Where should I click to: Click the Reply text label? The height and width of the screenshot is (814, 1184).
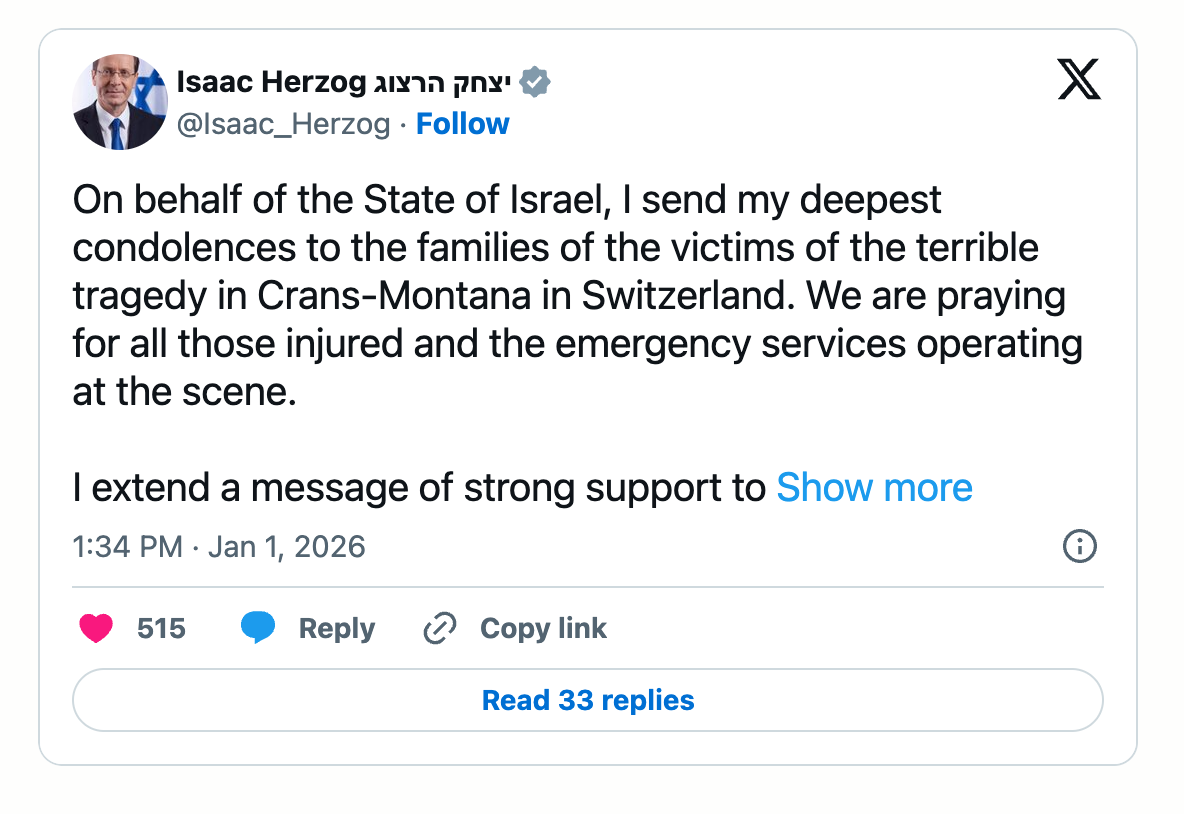click(337, 628)
